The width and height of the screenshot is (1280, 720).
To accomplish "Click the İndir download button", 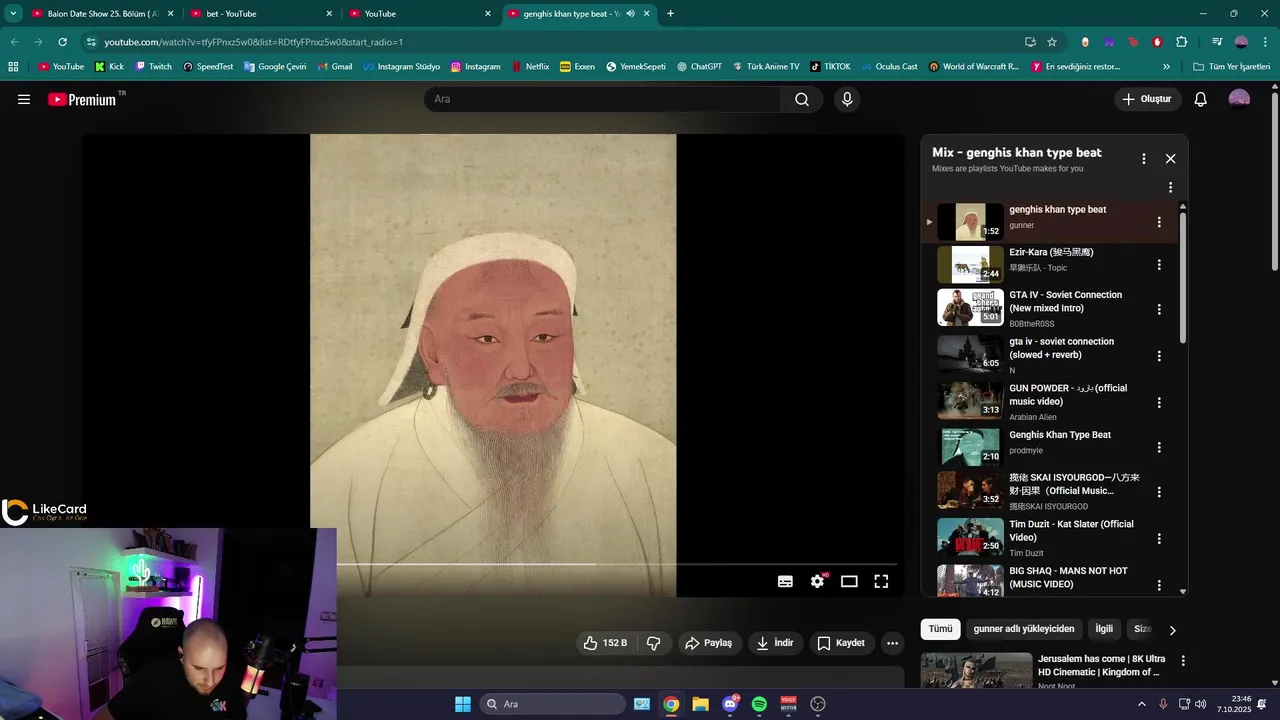I will tap(775, 643).
